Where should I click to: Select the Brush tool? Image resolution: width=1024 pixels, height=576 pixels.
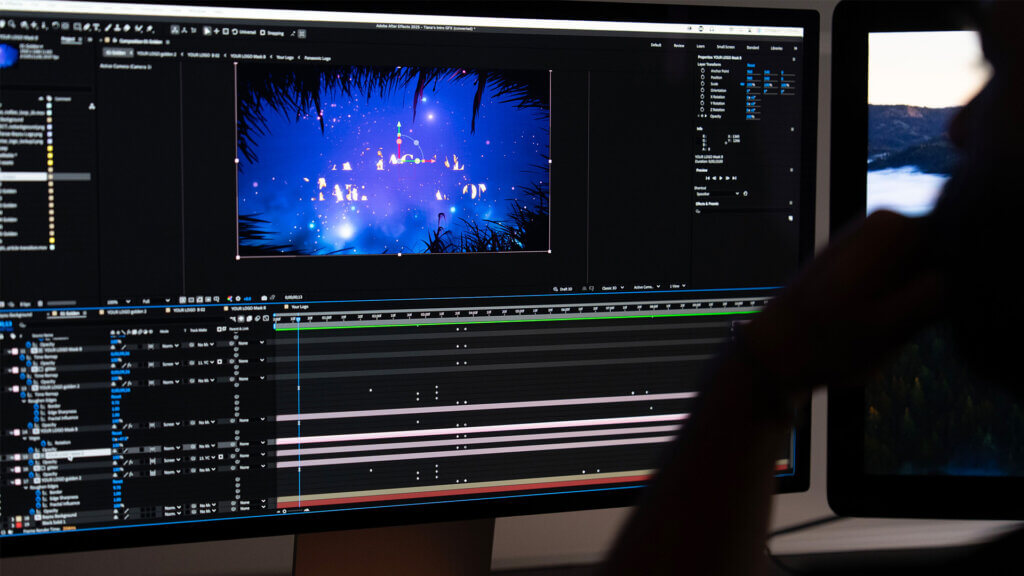click(x=108, y=27)
